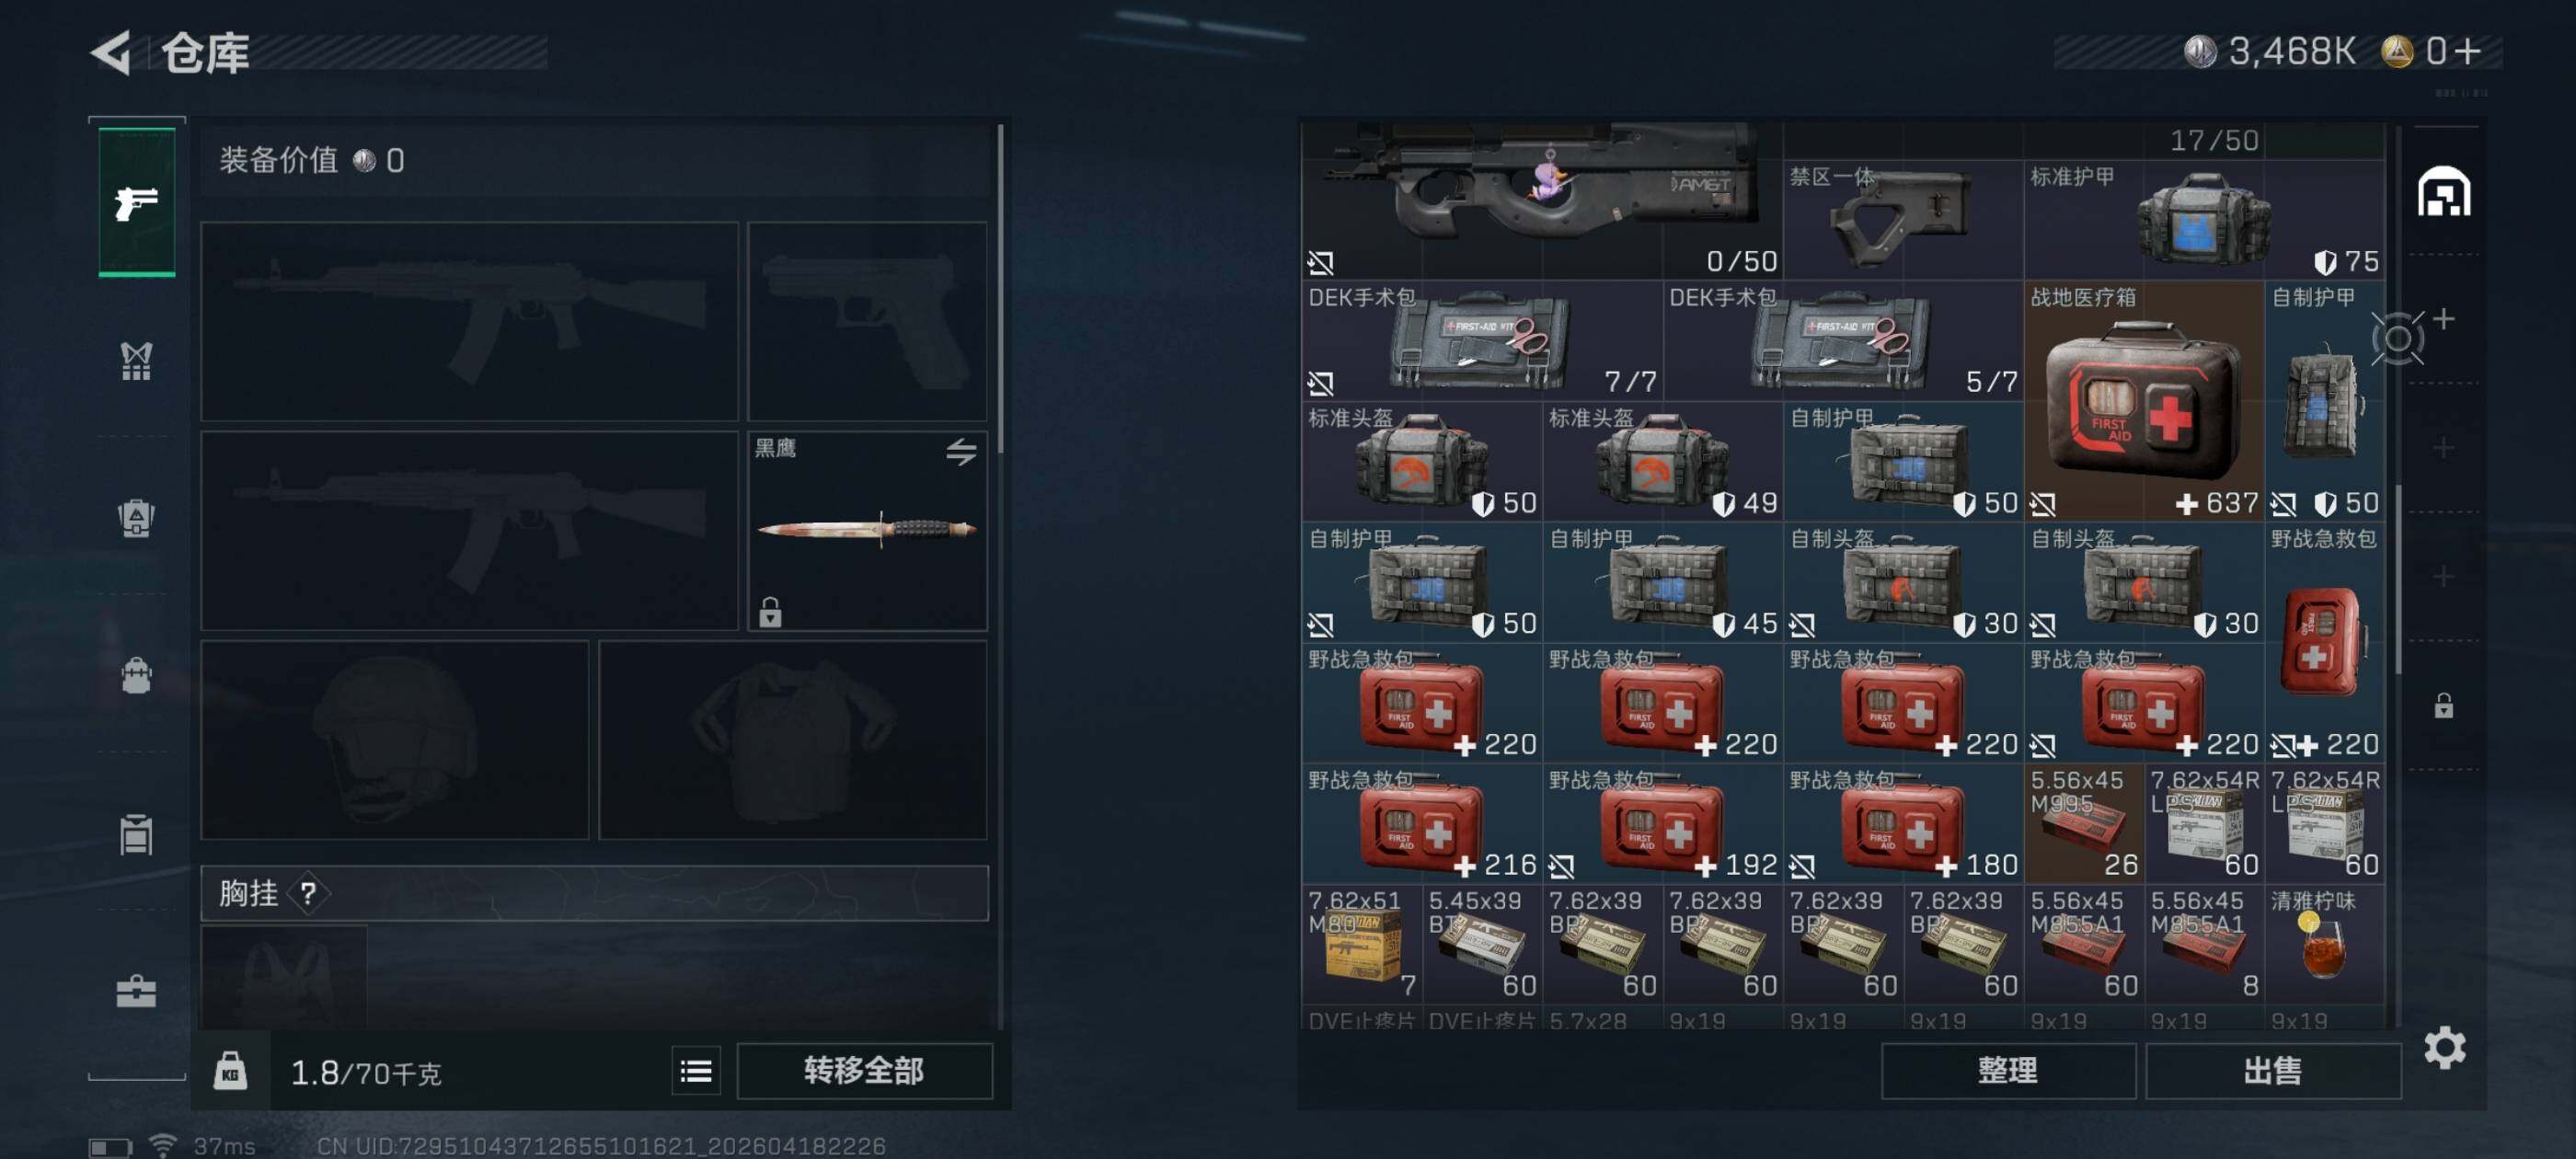This screenshot has height=1159, width=2576.
Task: Click the weight lock KG icon
Action: pos(230,1071)
